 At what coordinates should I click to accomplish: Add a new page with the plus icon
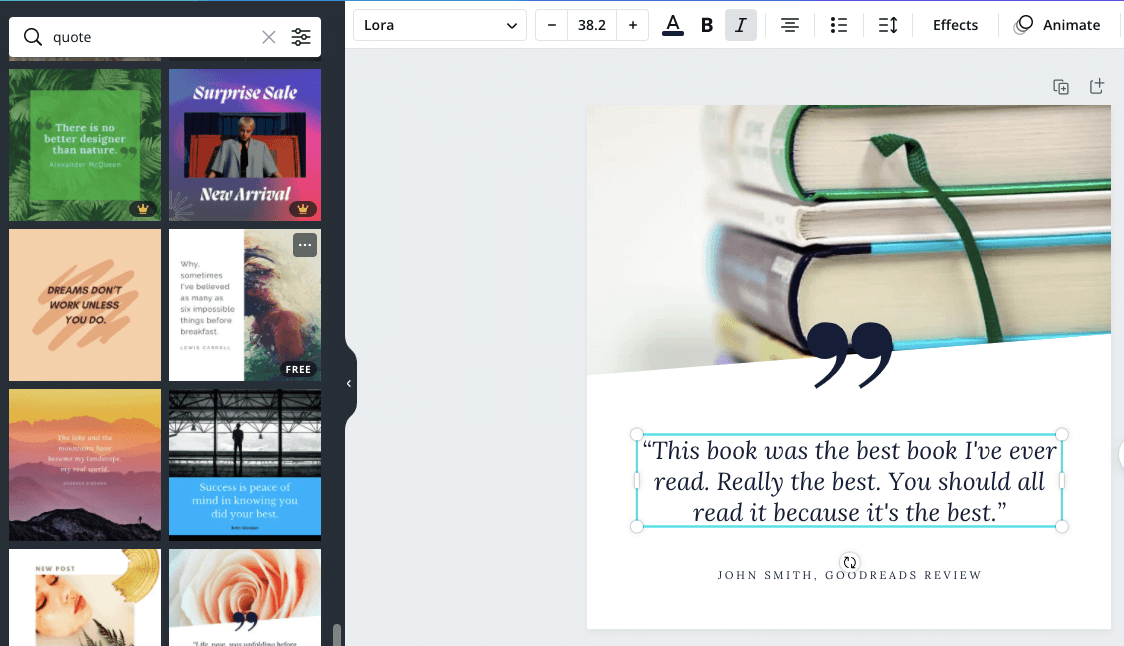point(1097,87)
